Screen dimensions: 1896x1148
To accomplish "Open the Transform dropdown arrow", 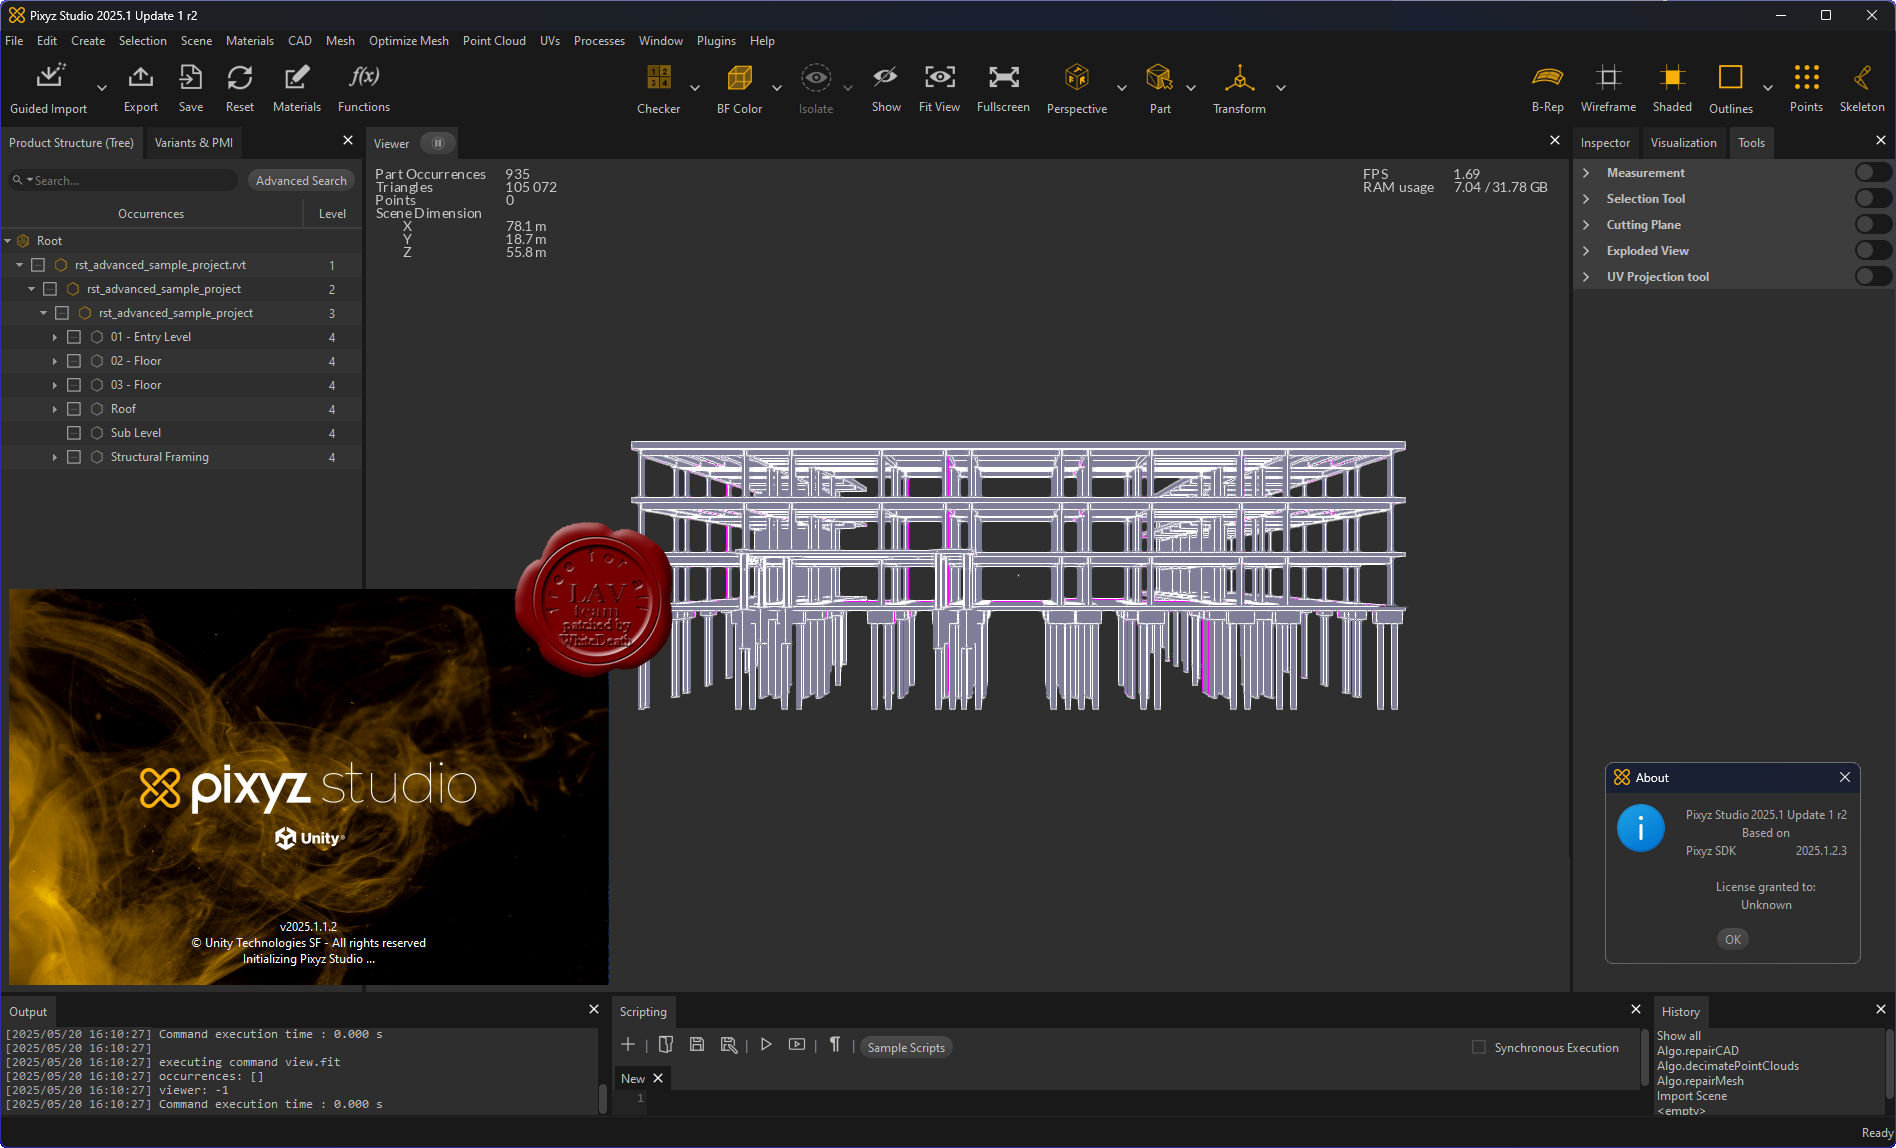I will (1281, 88).
